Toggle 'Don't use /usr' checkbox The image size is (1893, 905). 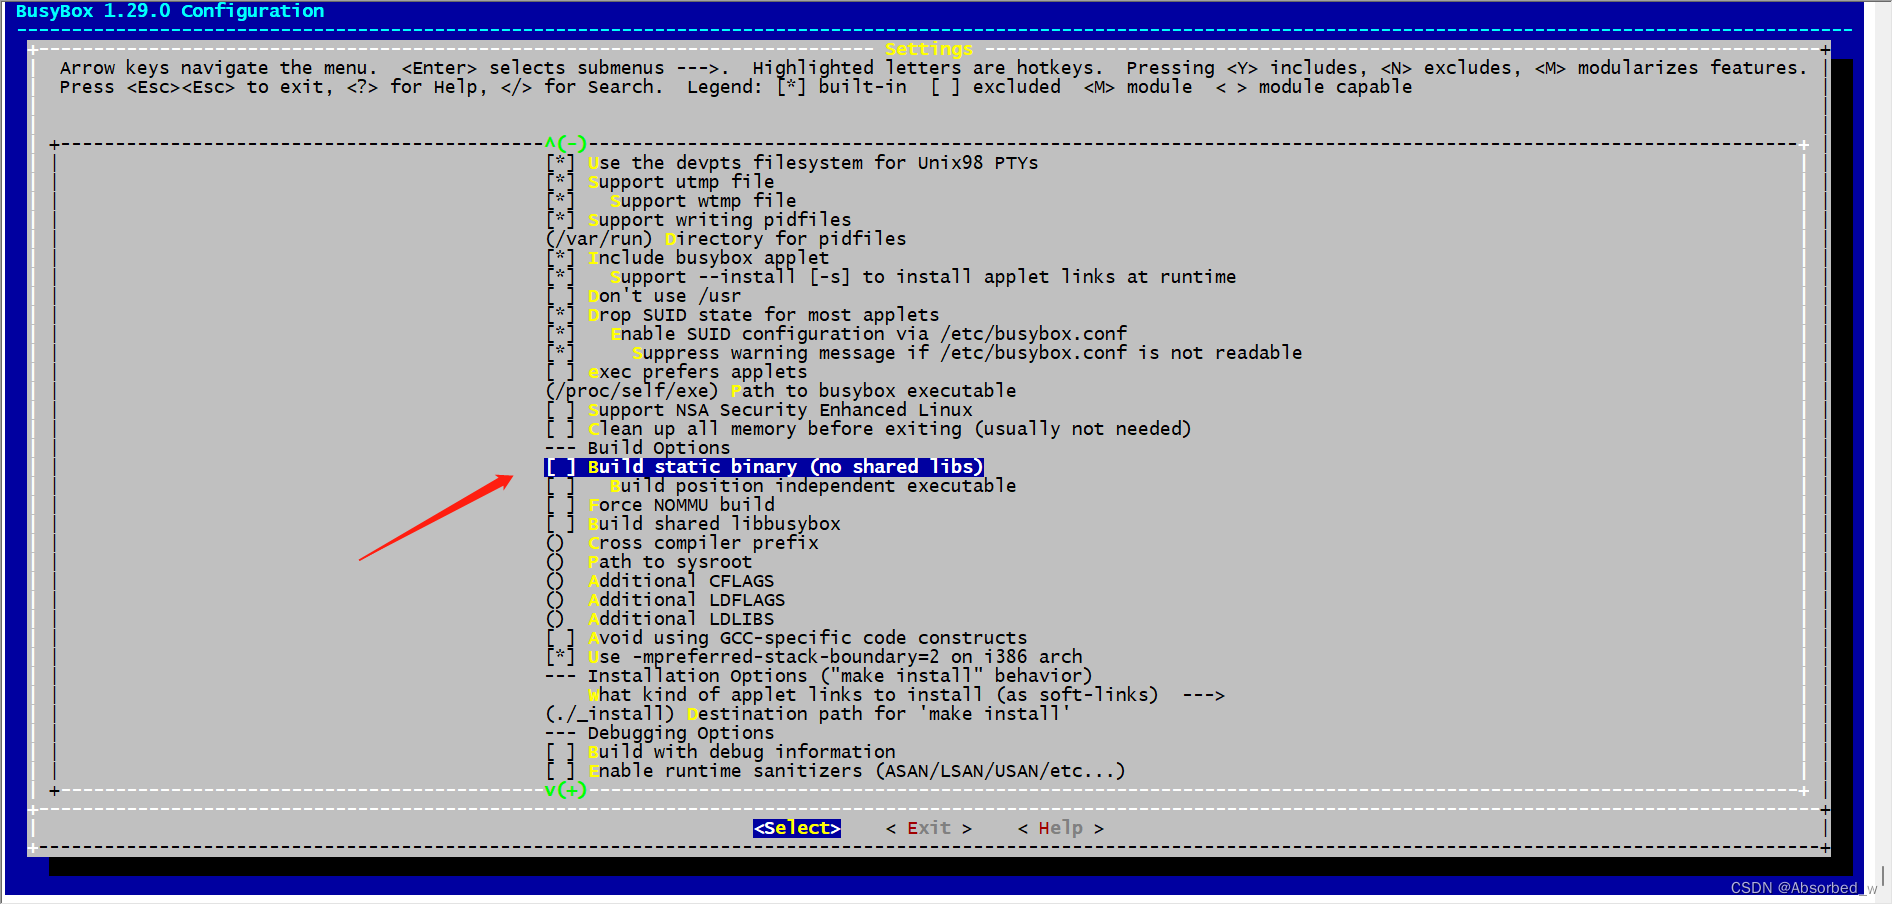click(560, 296)
